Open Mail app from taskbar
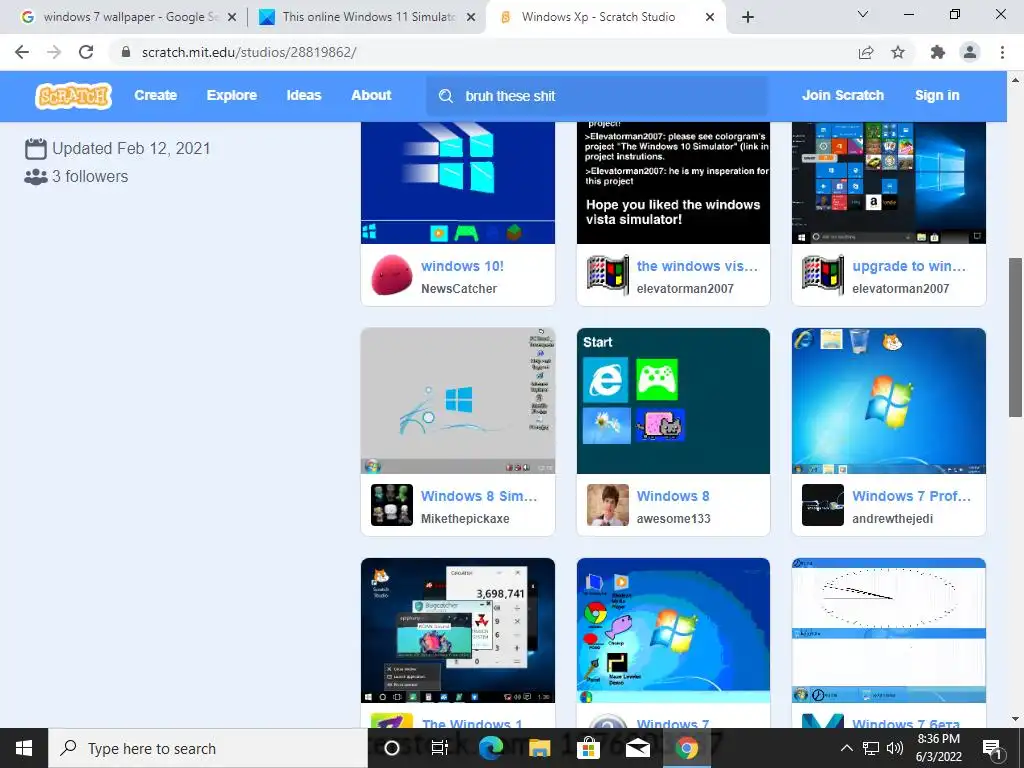1024x768 pixels. pos(637,748)
